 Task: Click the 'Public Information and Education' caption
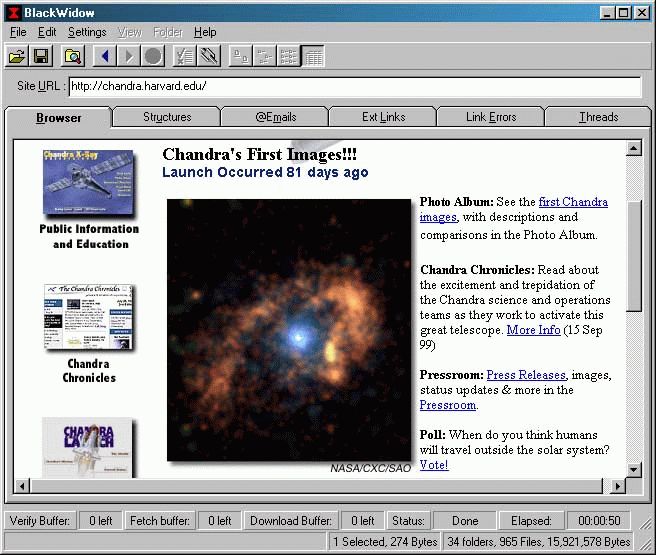click(x=90, y=236)
